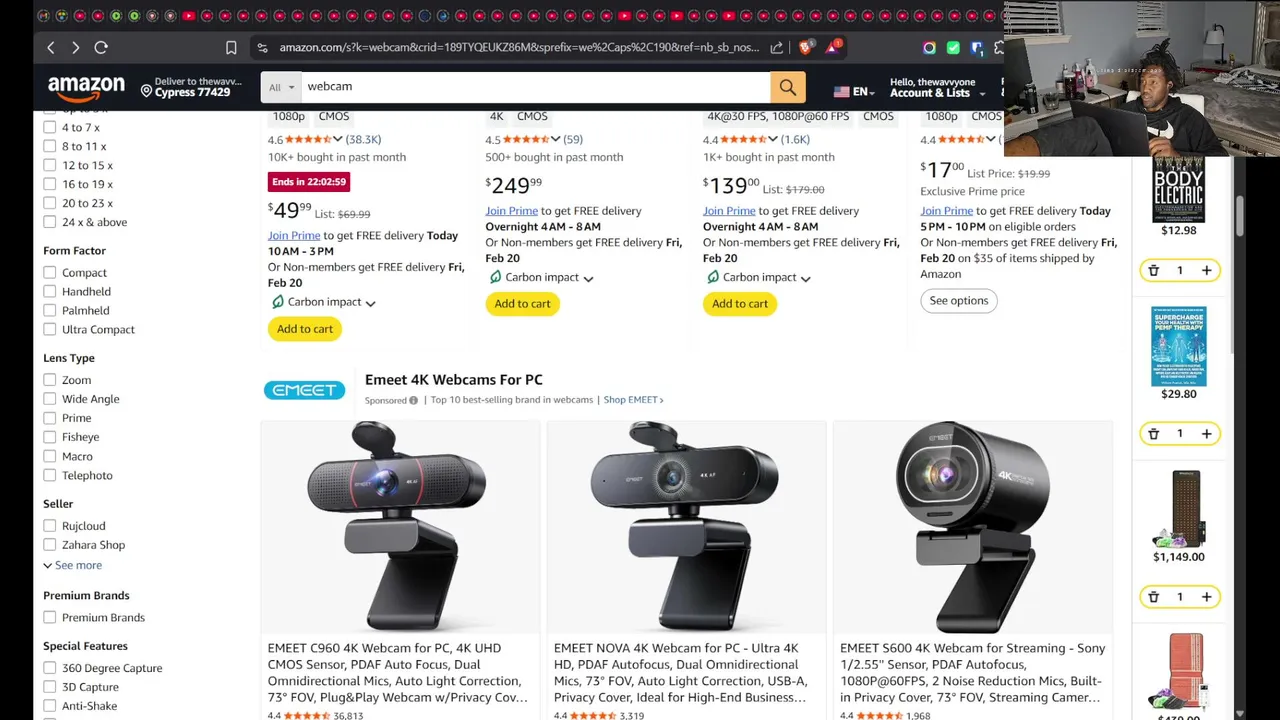Screen dimensions: 1280x720
Task: Increase quantity of the $29.80 cart item
Action: [x=1206, y=434]
